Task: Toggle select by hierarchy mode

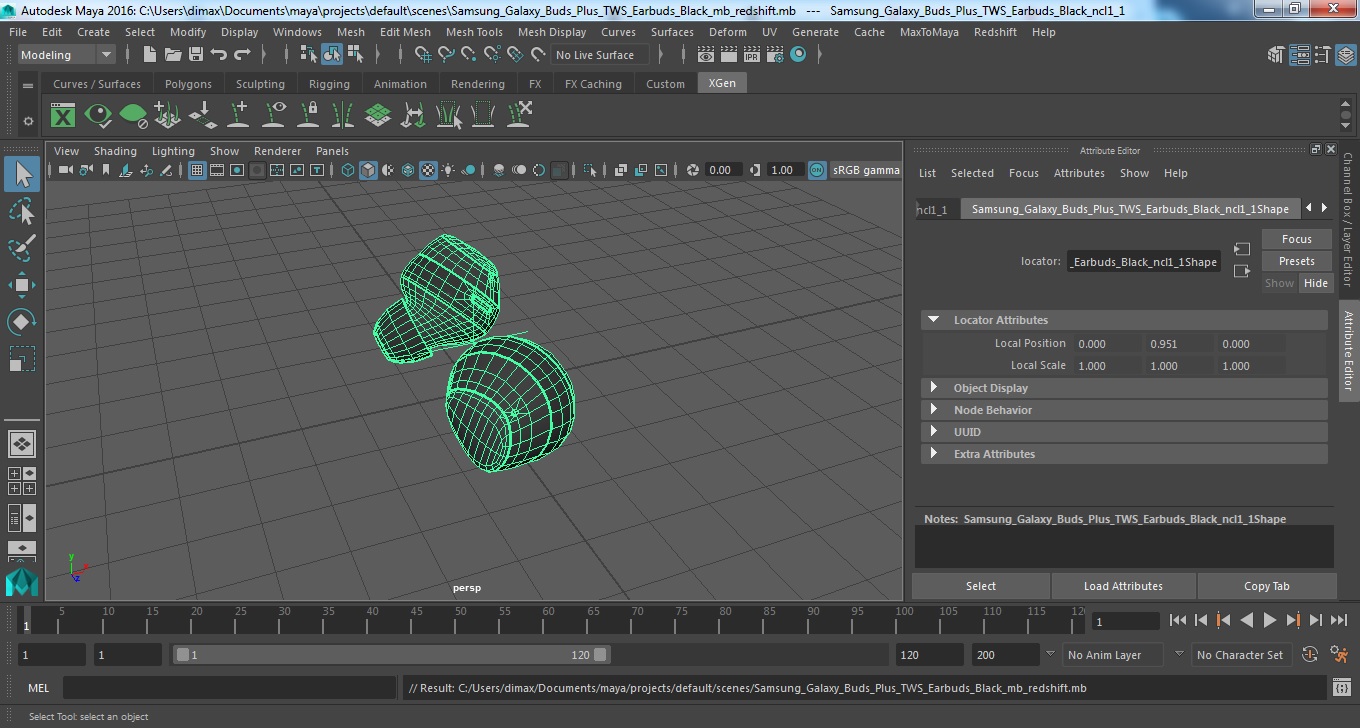Action: [308, 55]
